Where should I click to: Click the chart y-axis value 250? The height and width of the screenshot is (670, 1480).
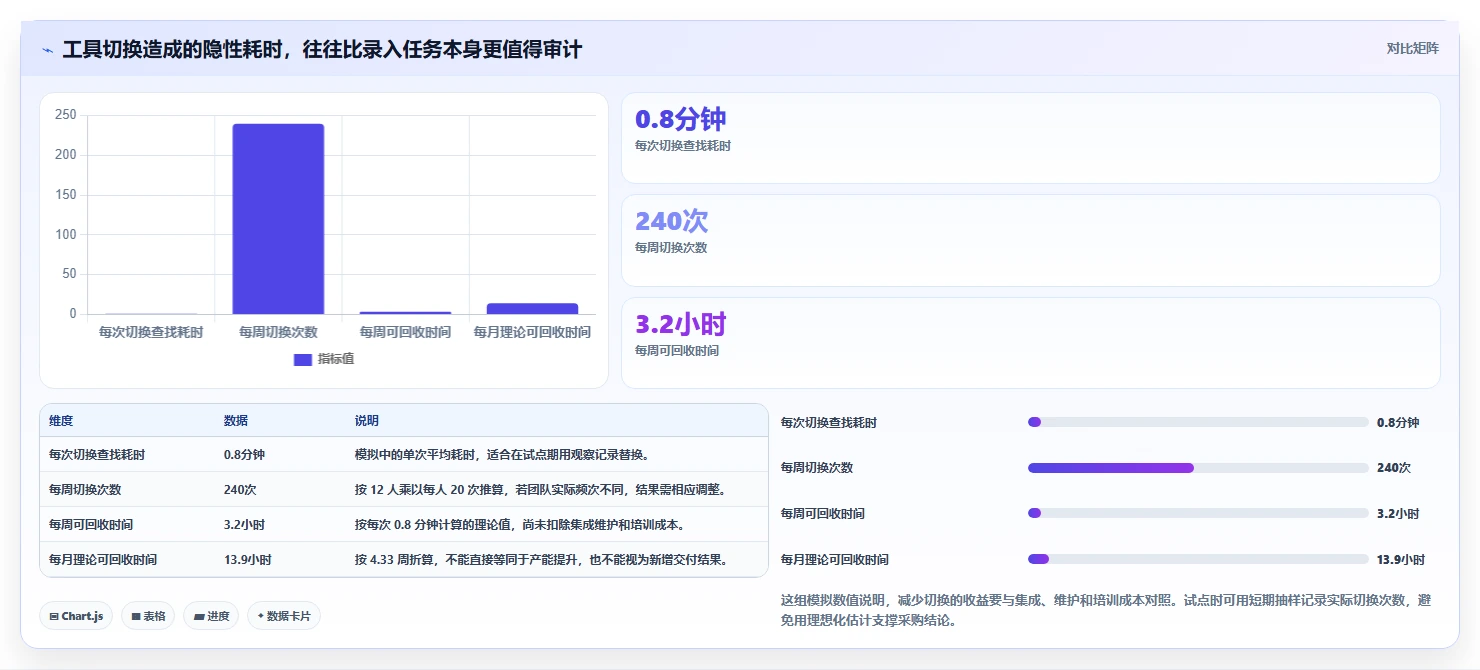pyautogui.click(x=66, y=115)
